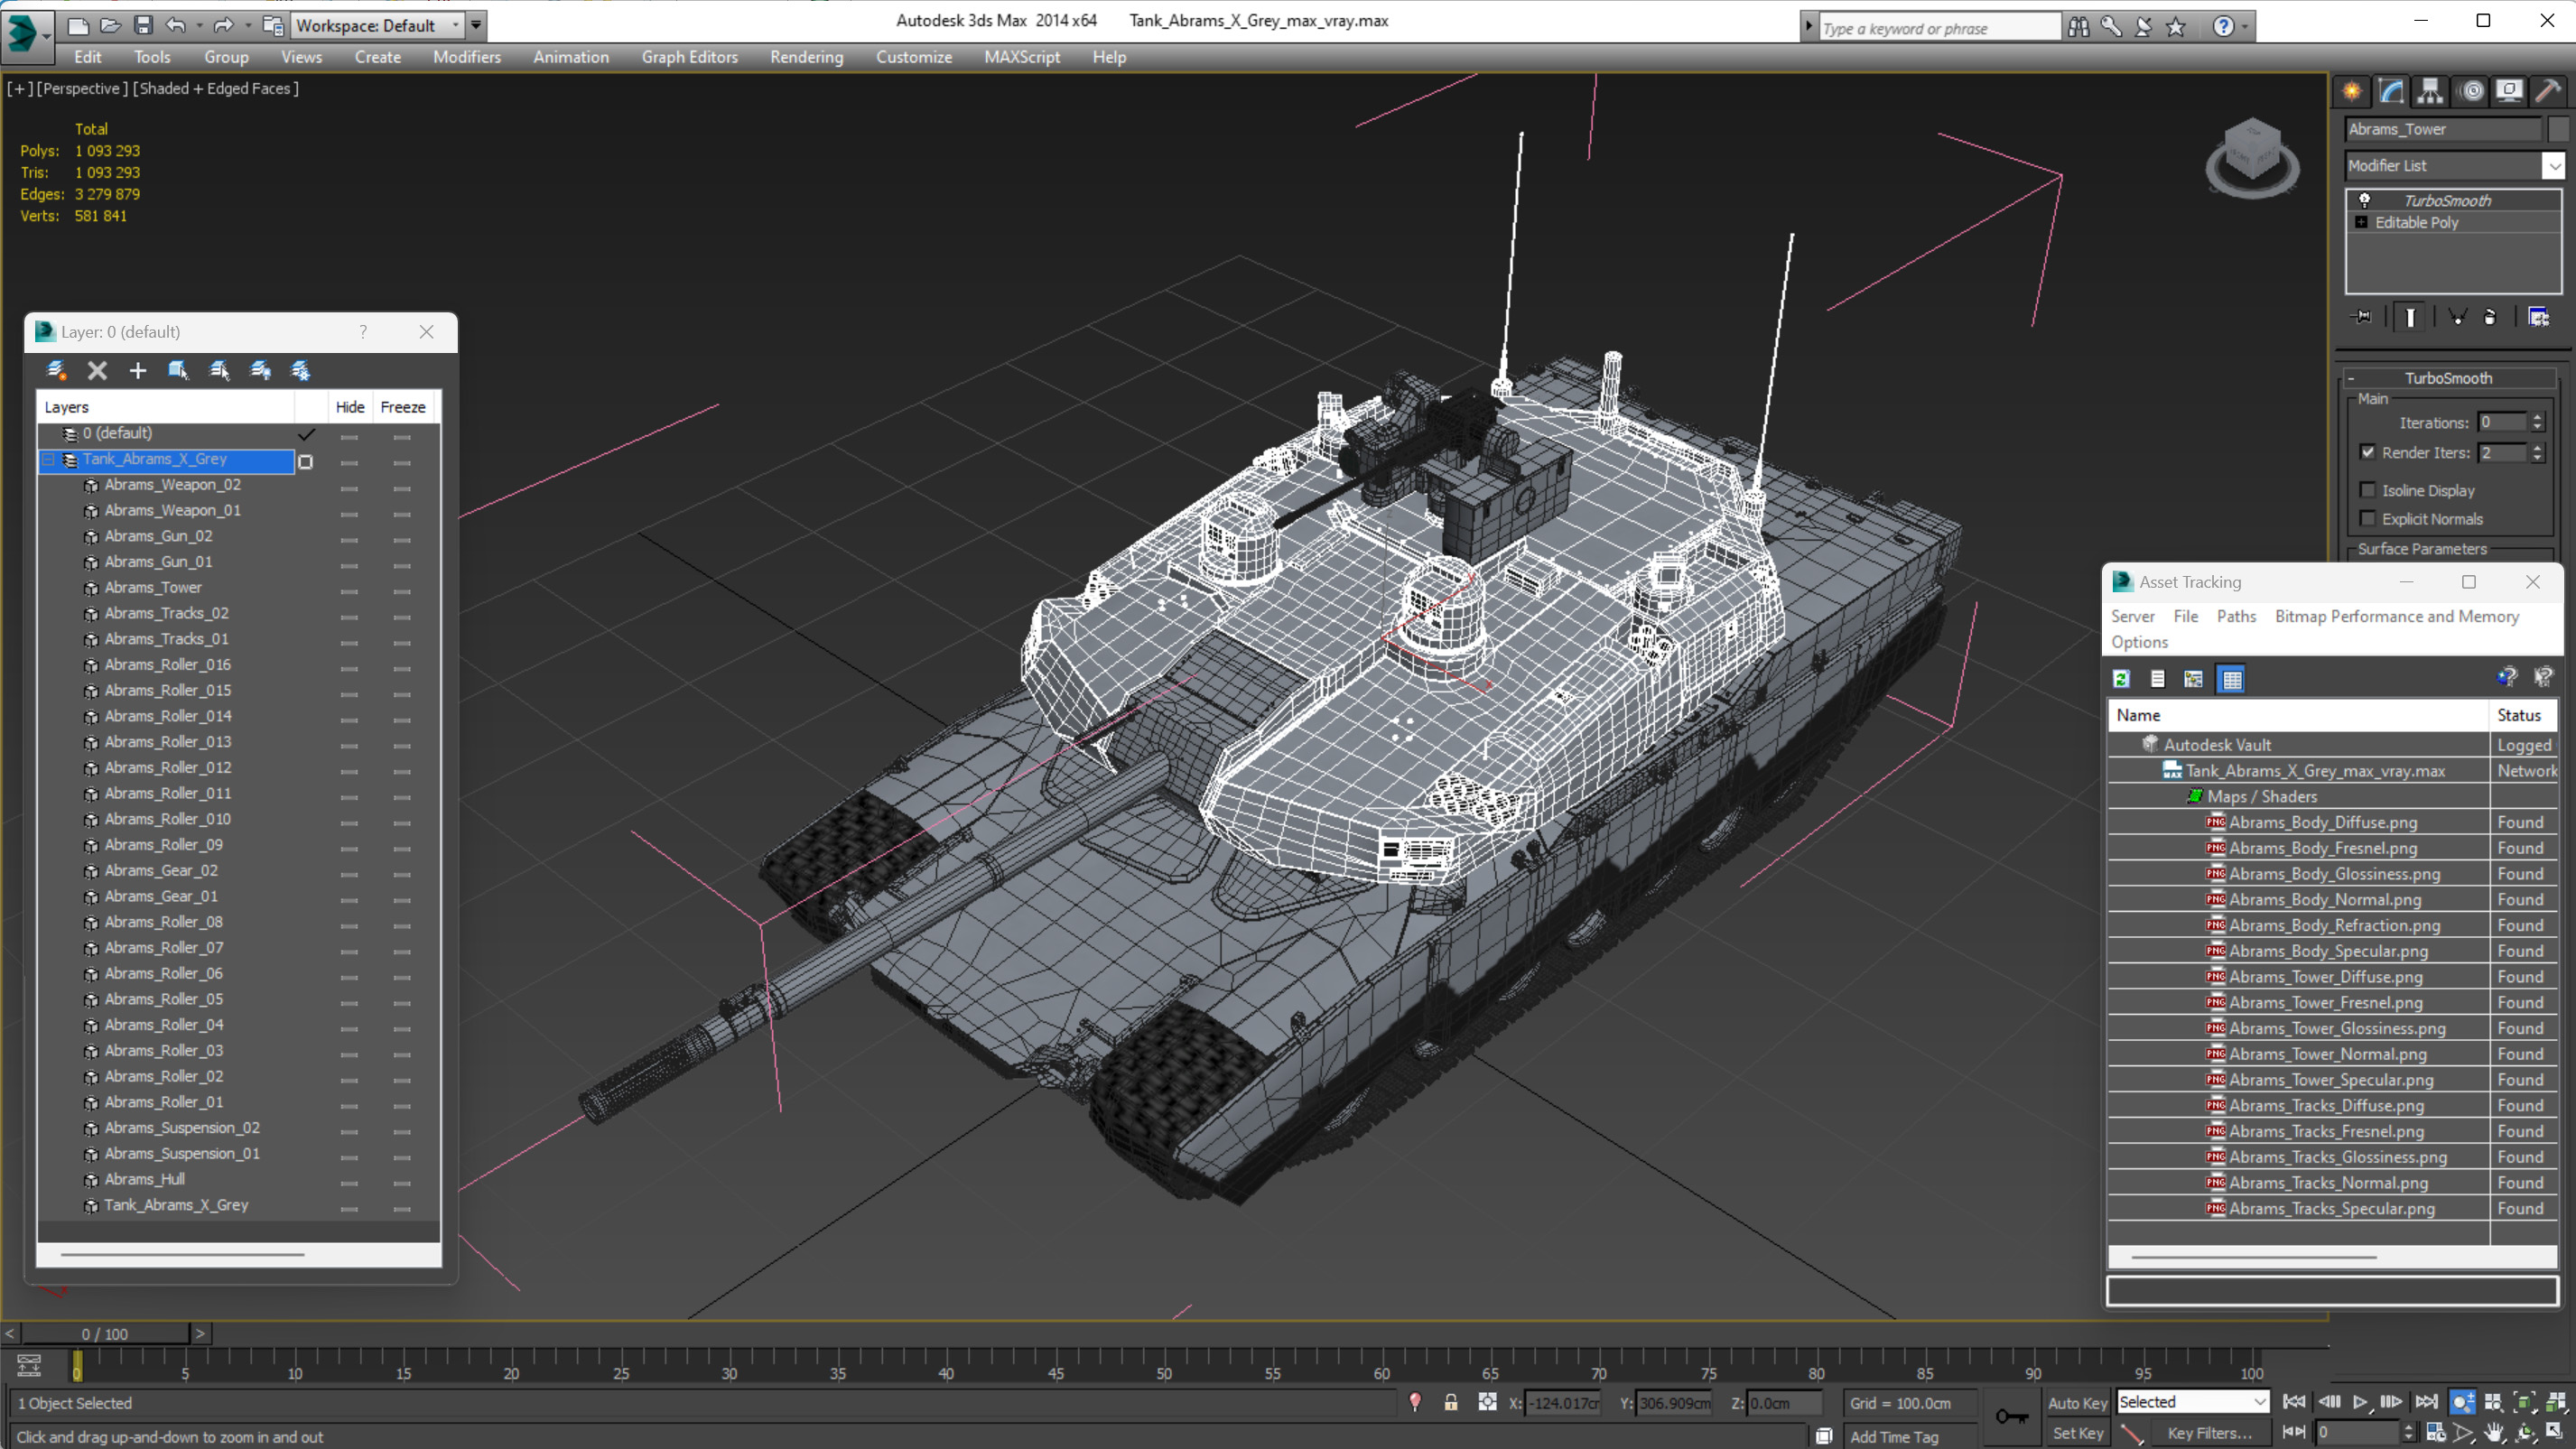Image resolution: width=2576 pixels, height=1449 pixels.
Task: Collapse the Tank_Abrams_X_Grey layer tree
Action: (47, 459)
